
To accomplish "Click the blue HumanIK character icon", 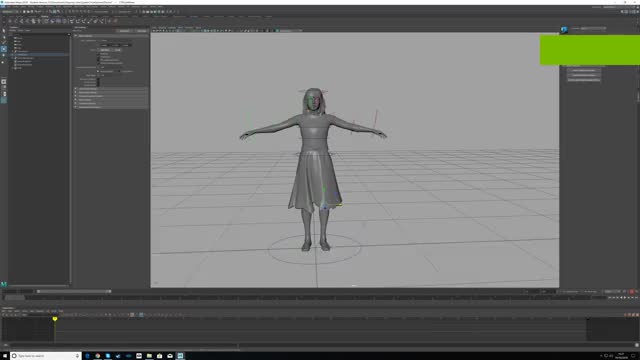I will [564, 30].
